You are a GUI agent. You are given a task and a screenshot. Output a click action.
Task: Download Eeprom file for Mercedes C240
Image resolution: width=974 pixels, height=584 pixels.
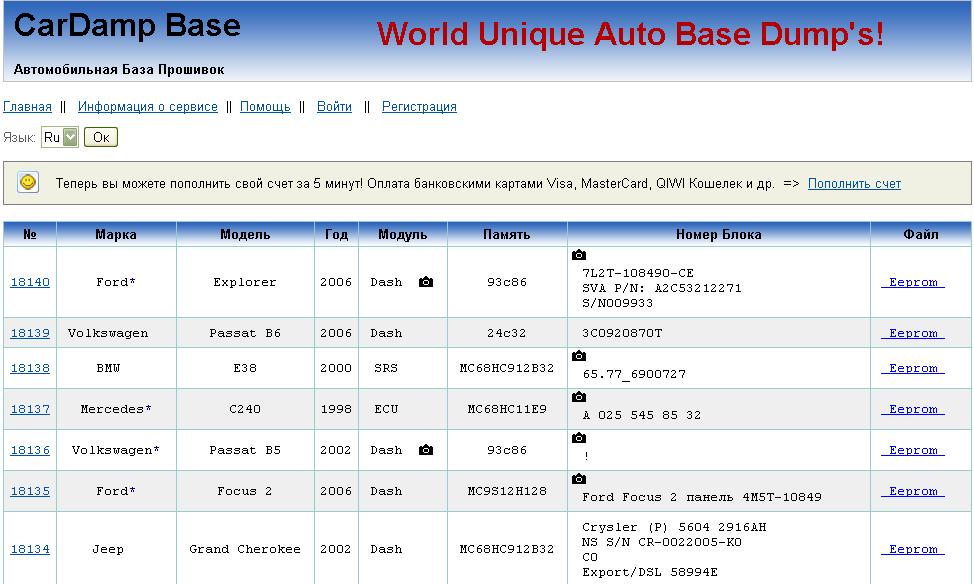click(913, 409)
